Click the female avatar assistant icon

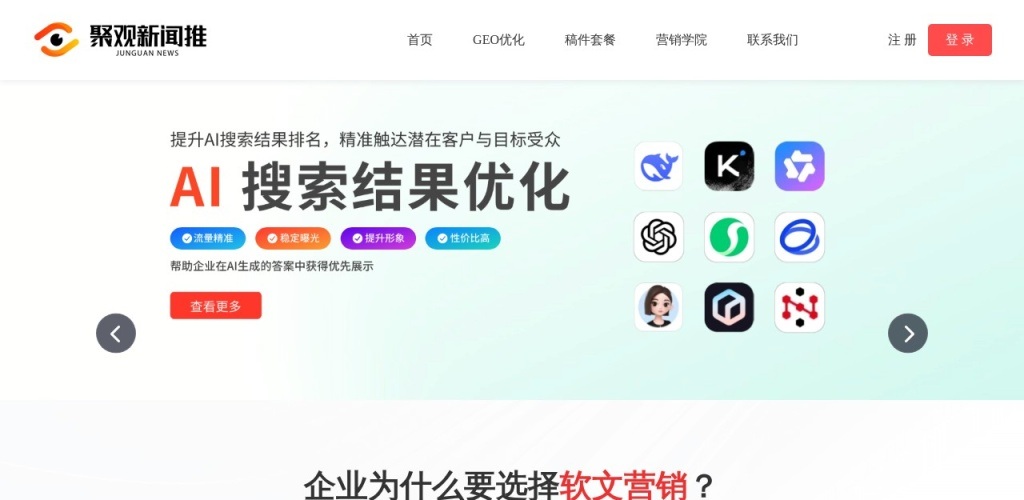pyautogui.click(x=658, y=307)
